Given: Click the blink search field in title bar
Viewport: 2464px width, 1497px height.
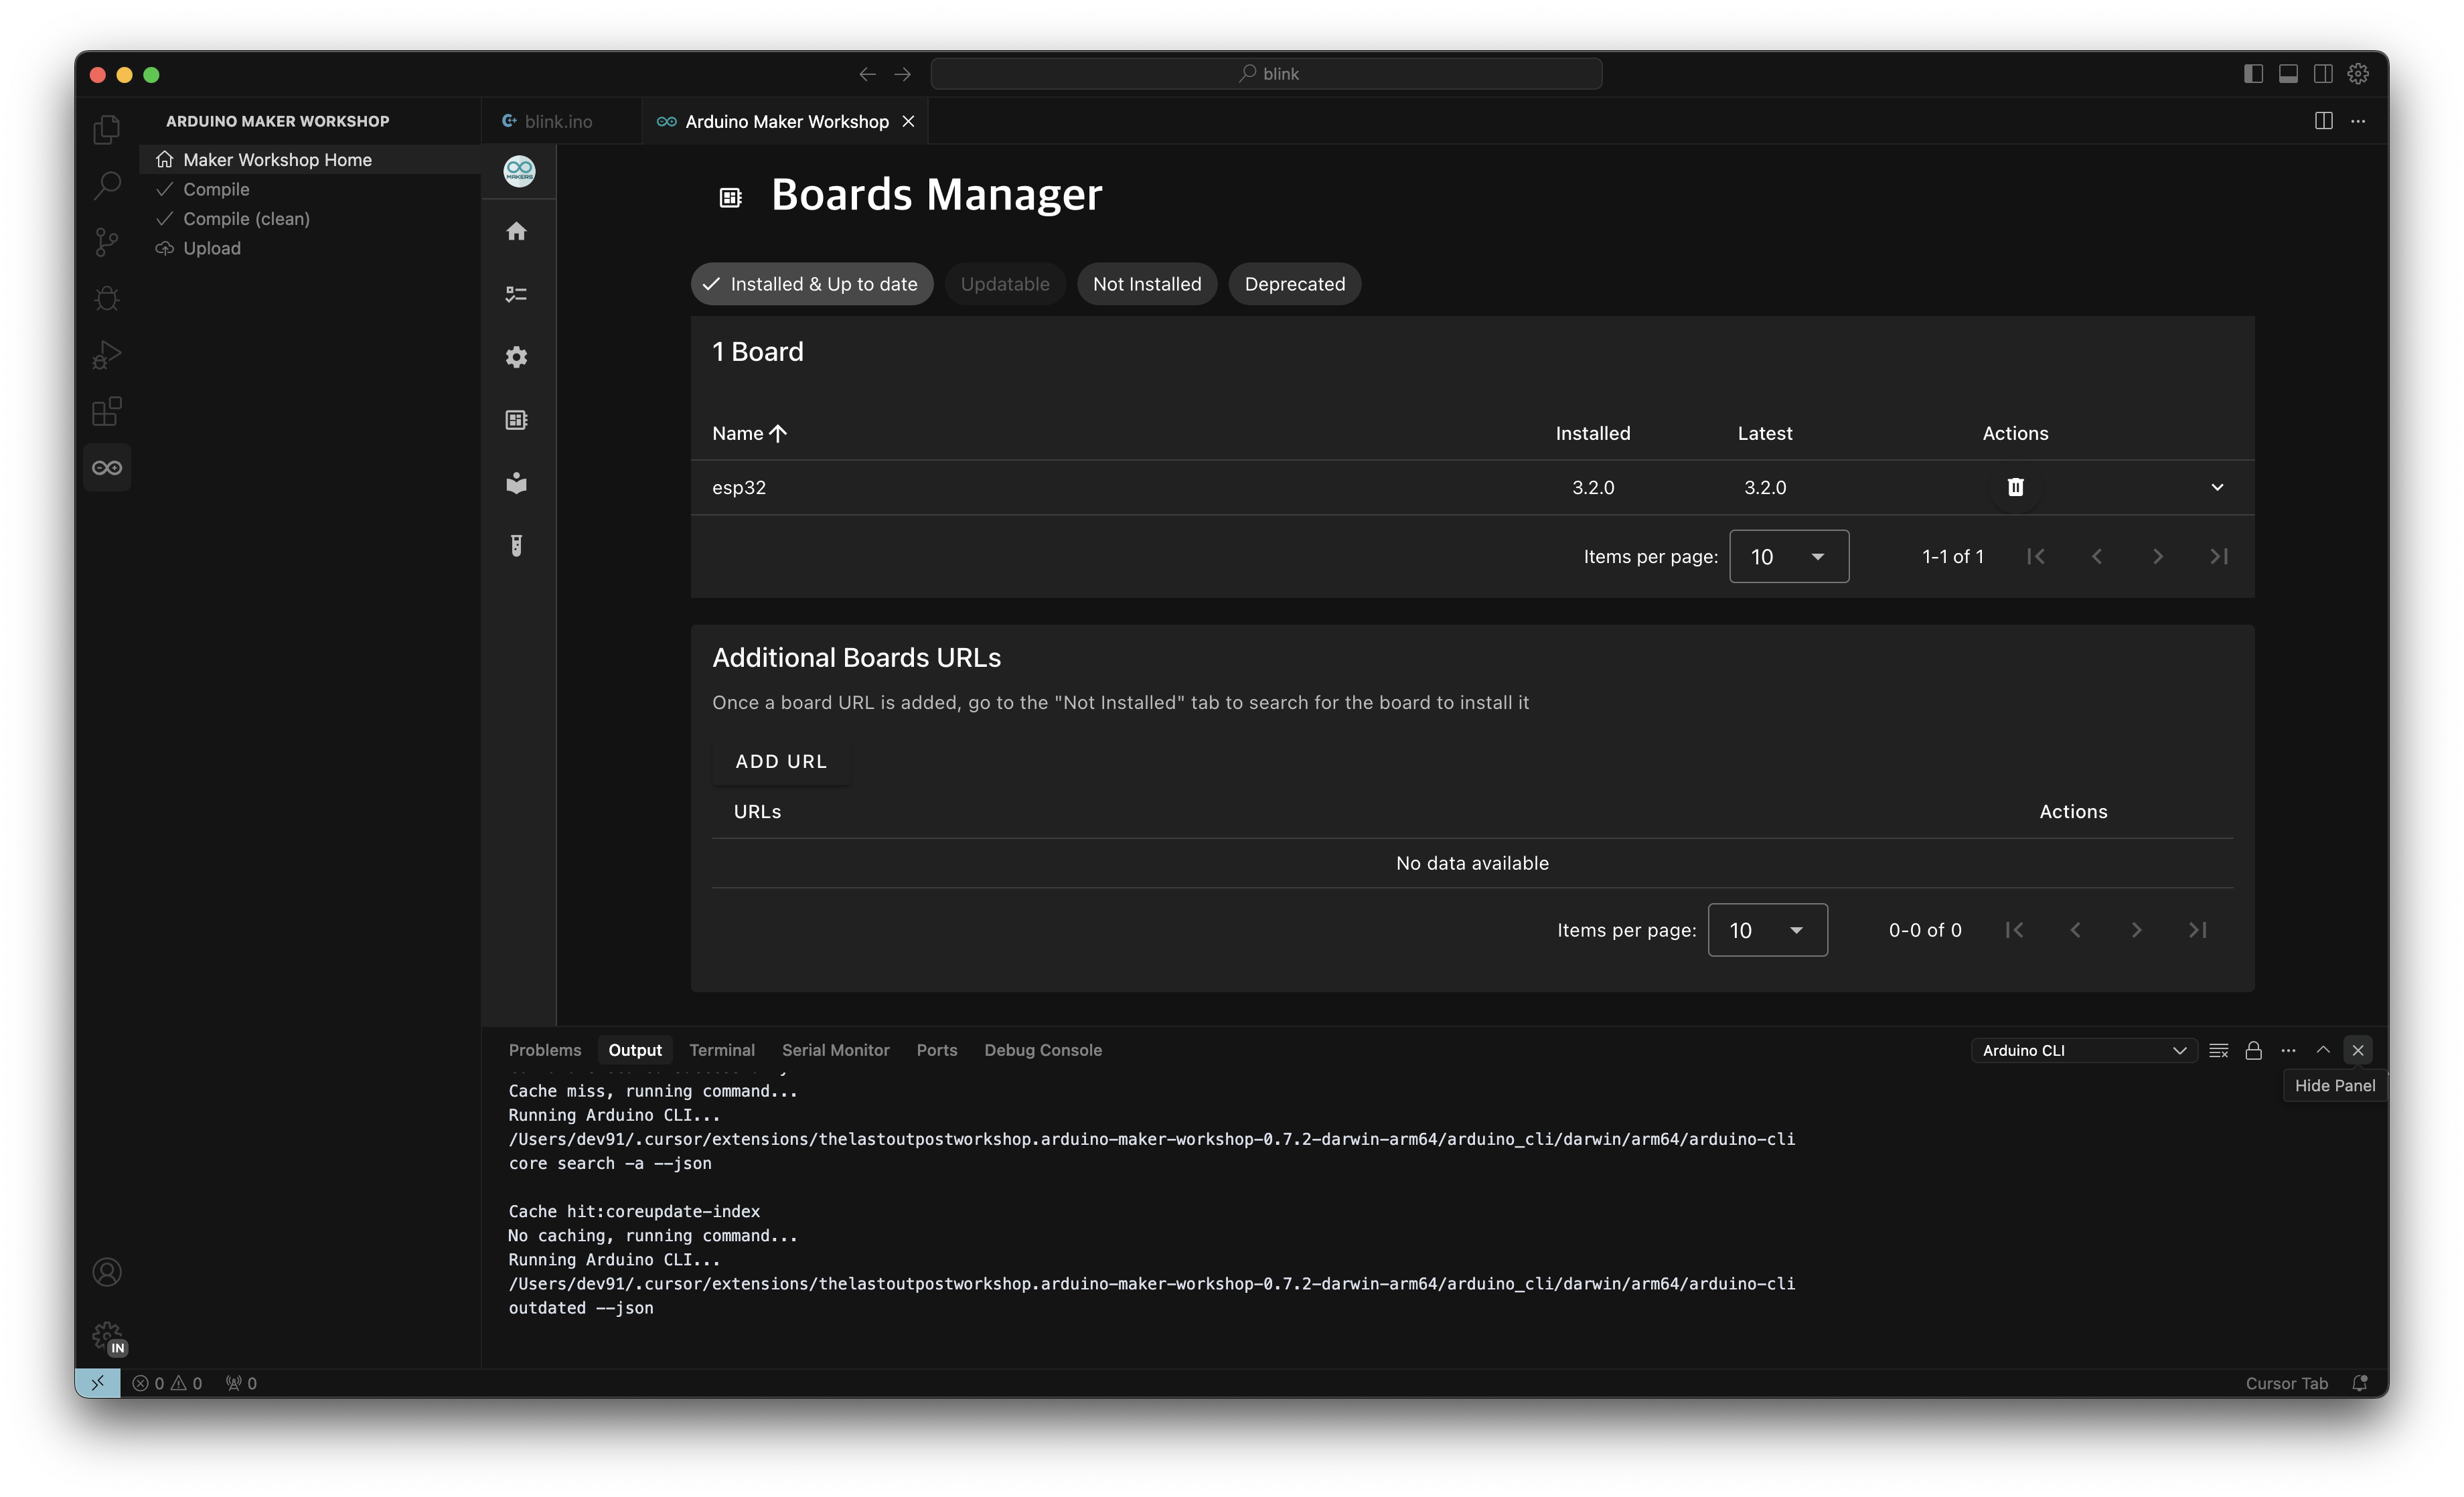Looking at the screenshot, I should (1266, 74).
